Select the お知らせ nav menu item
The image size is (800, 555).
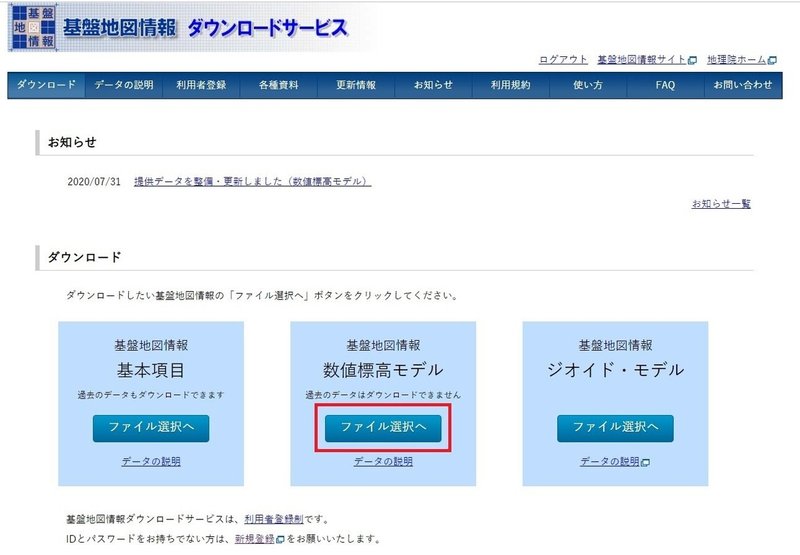pos(433,85)
